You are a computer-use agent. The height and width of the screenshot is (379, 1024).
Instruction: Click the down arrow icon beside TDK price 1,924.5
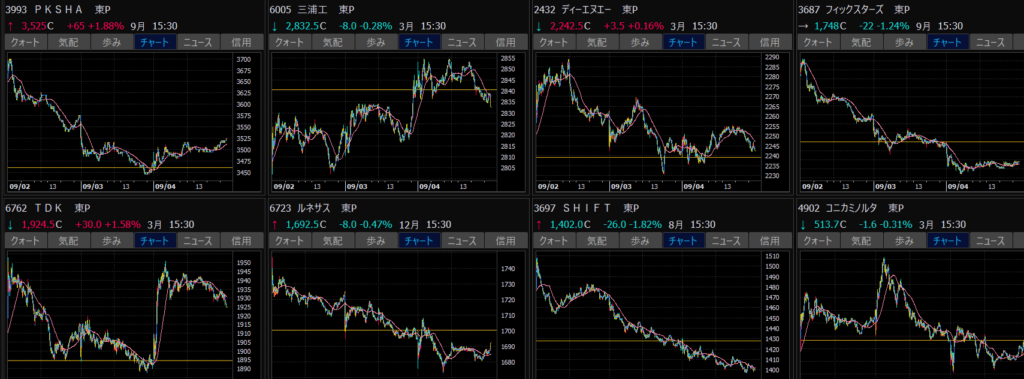pyautogui.click(x=10, y=224)
